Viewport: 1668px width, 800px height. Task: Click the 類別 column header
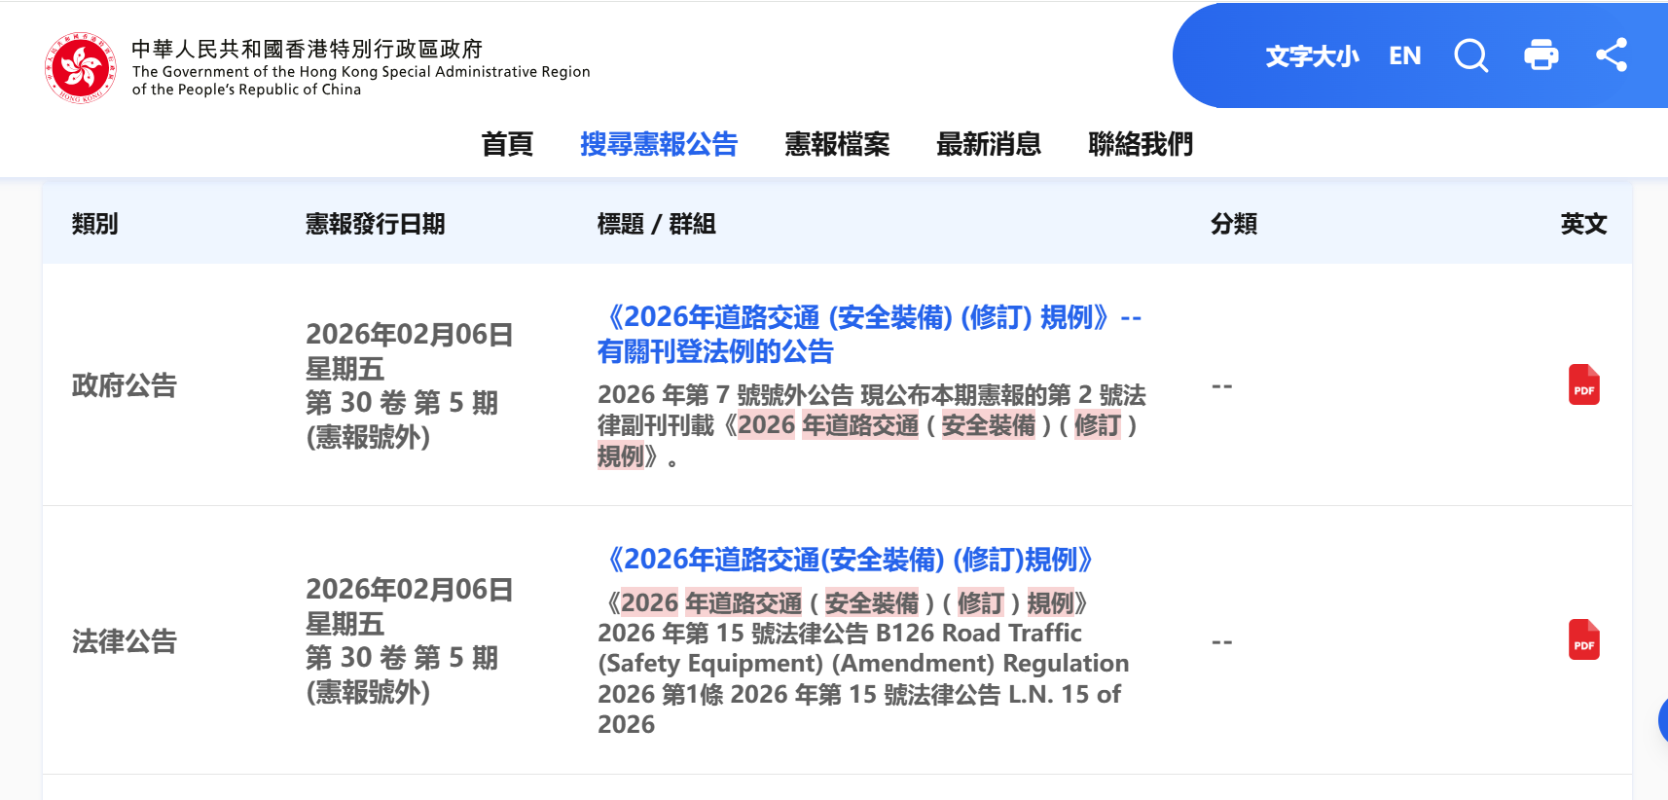pos(95,224)
